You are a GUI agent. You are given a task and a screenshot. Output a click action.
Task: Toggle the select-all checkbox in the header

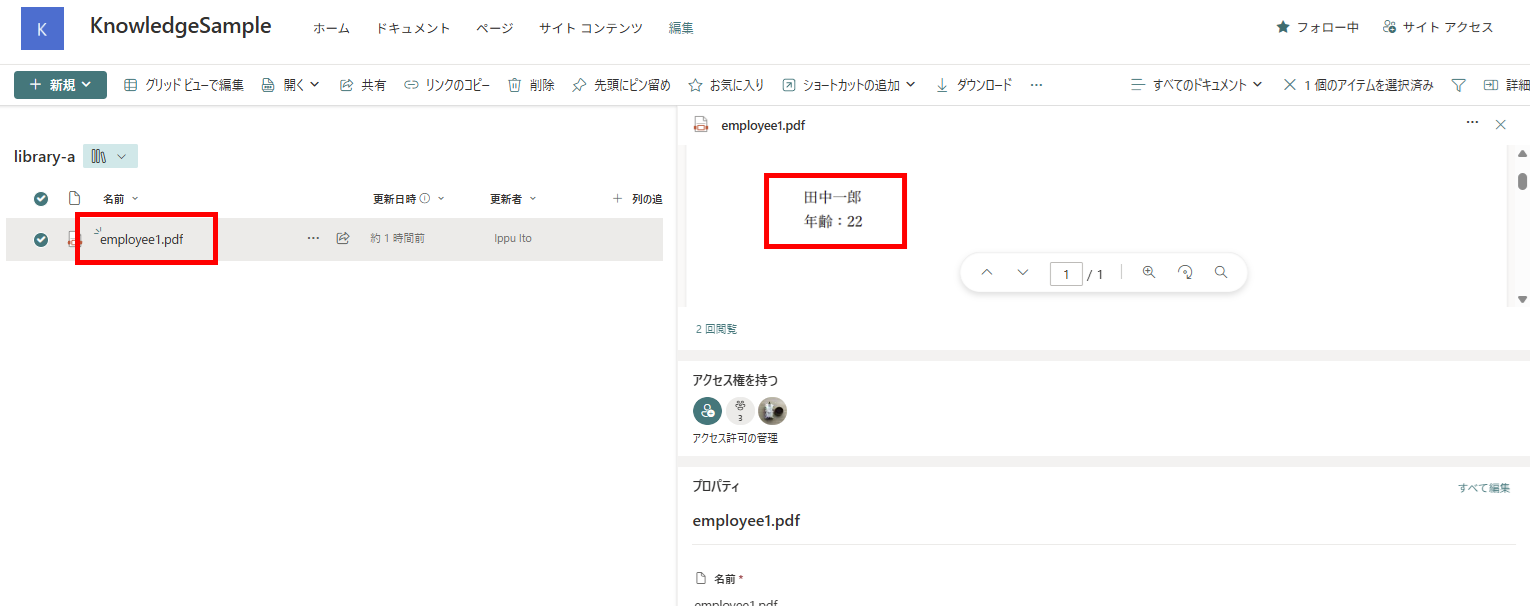(x=40, y=198)
